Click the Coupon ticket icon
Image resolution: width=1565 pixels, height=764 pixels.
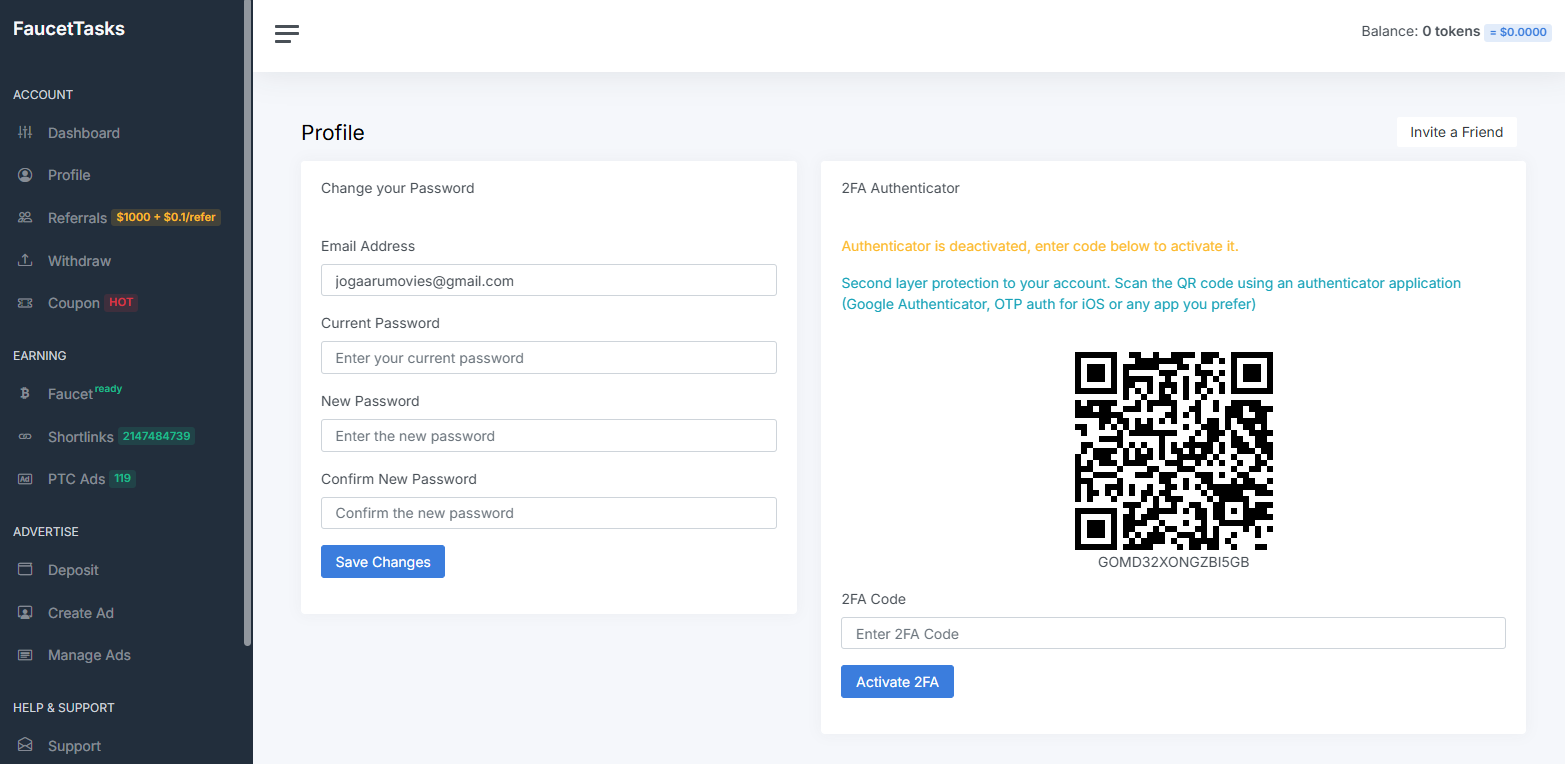point(26,303)
